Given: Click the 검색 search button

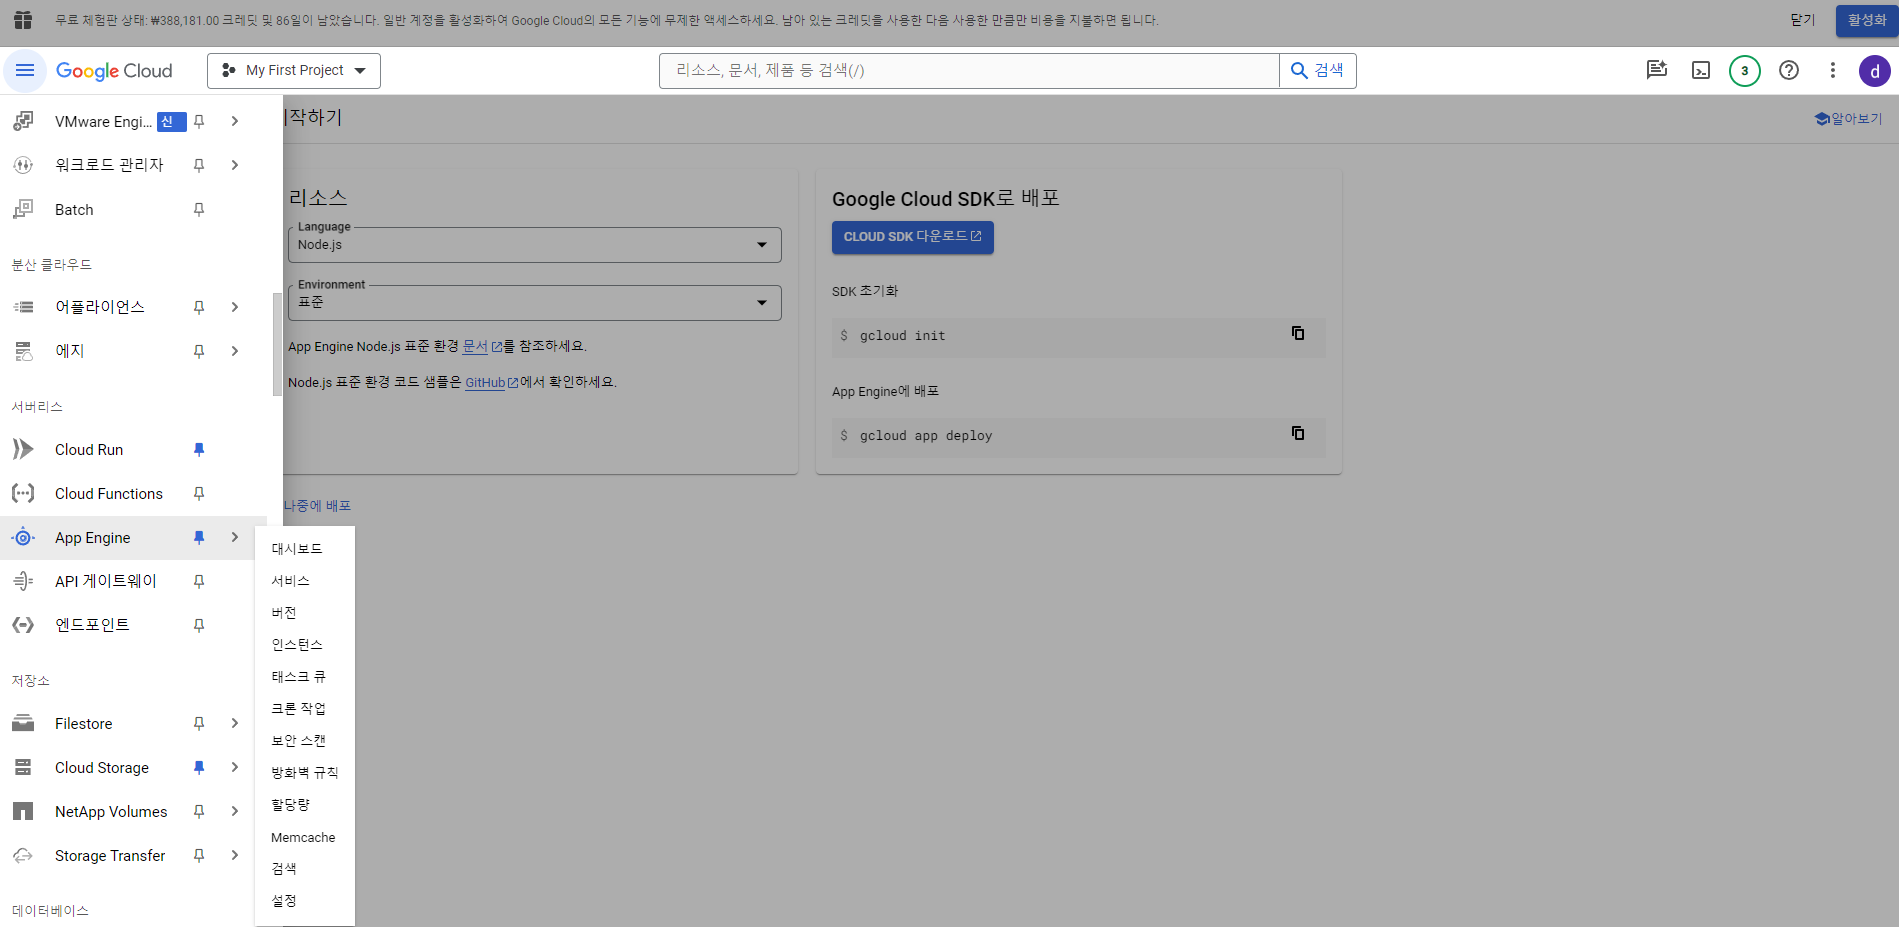Looking at the screenshot, I should click(1318, 70).
